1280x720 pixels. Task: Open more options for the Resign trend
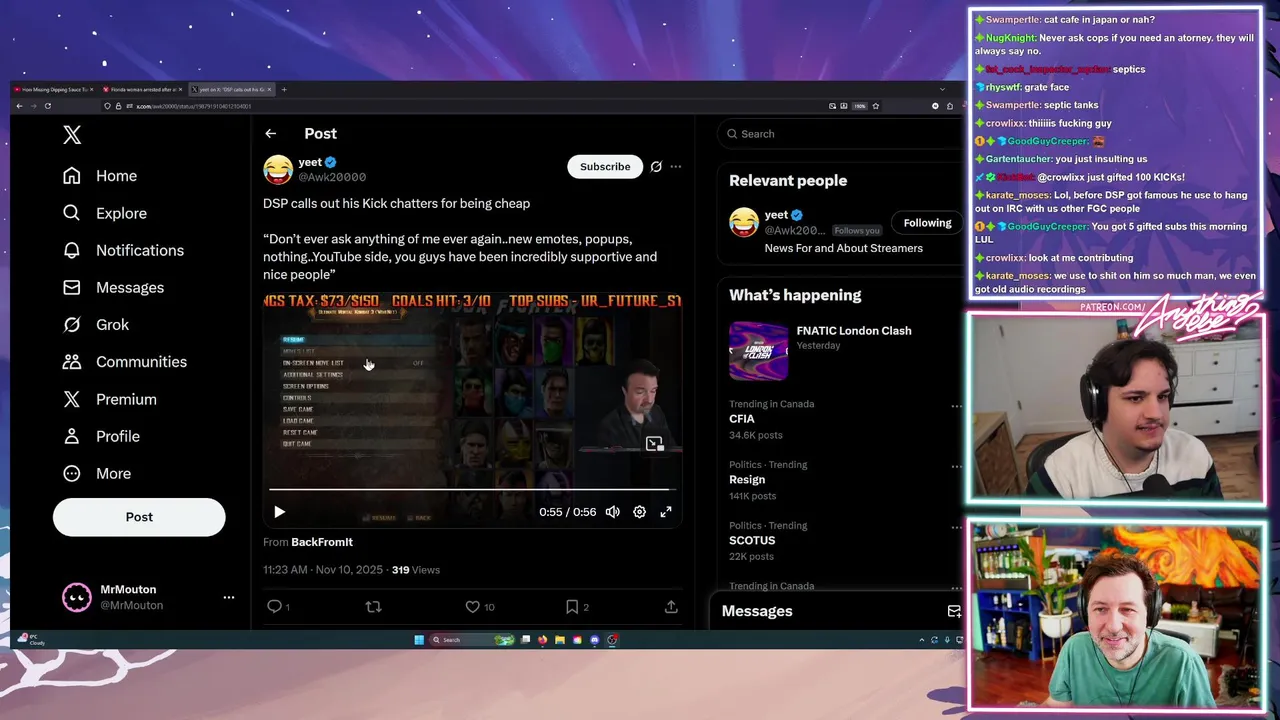tap(956, 466)
